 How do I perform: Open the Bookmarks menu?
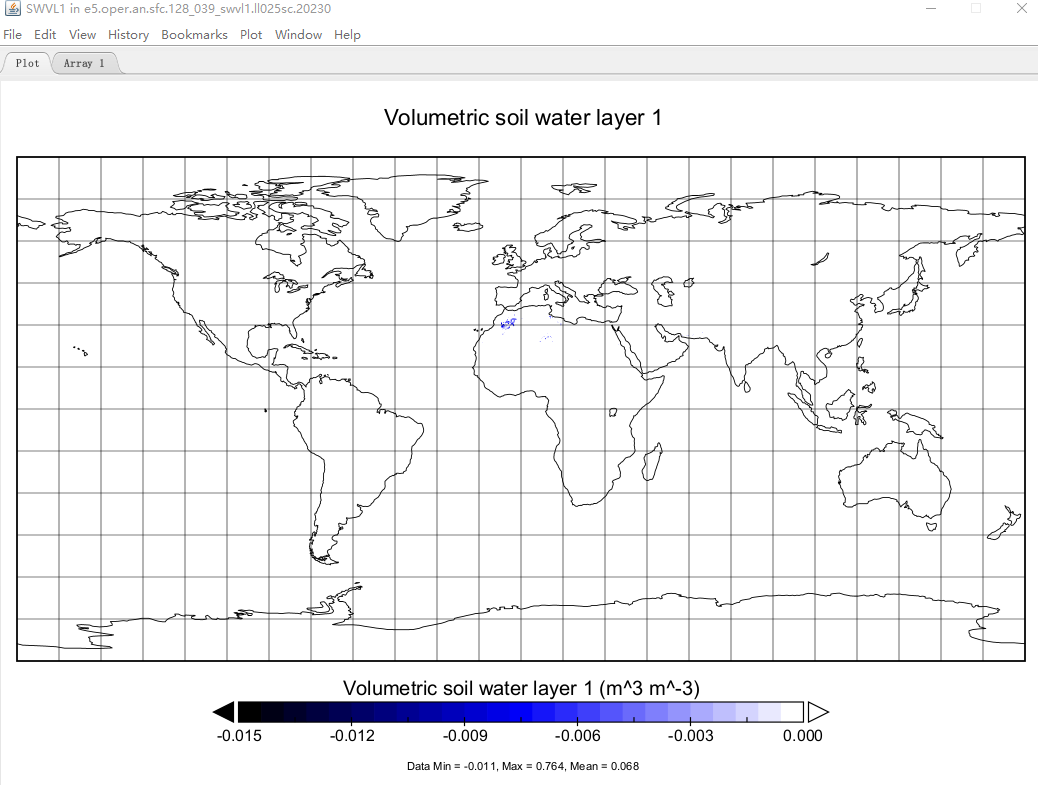[194, 34]
